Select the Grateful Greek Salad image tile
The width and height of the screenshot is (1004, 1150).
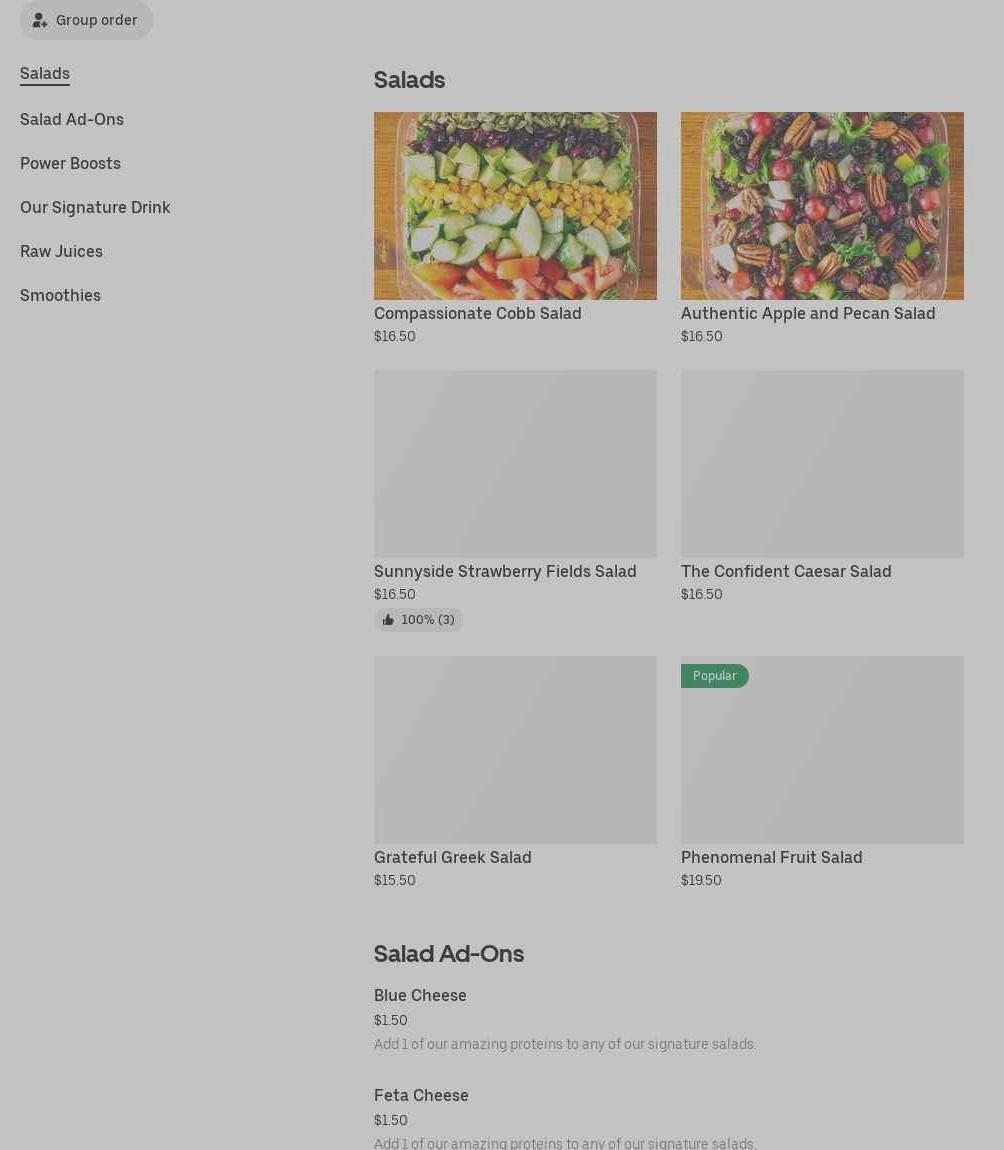click(x=515, y=750)
